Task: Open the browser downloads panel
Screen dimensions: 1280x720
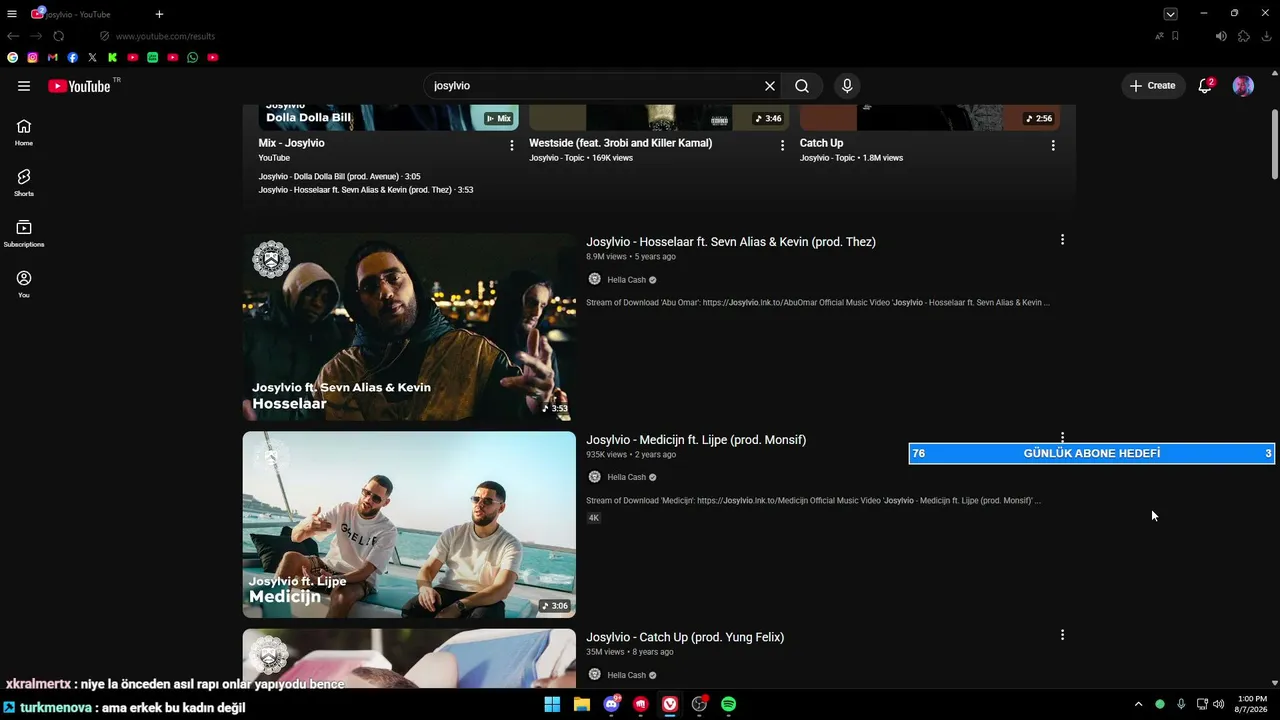Action: 1266,36
